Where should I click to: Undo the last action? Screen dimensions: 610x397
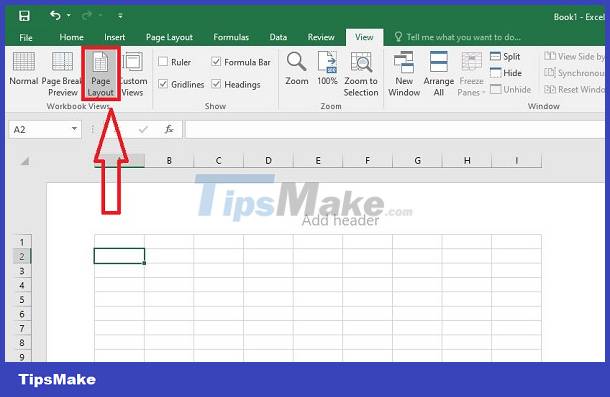(55, 16)
